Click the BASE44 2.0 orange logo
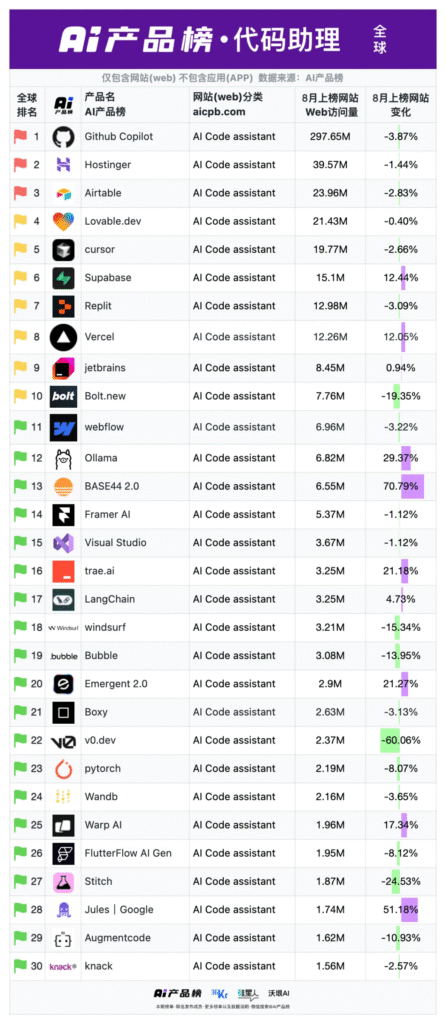The width and height of the screenshot is (446, 1024). tap(63, 487)
